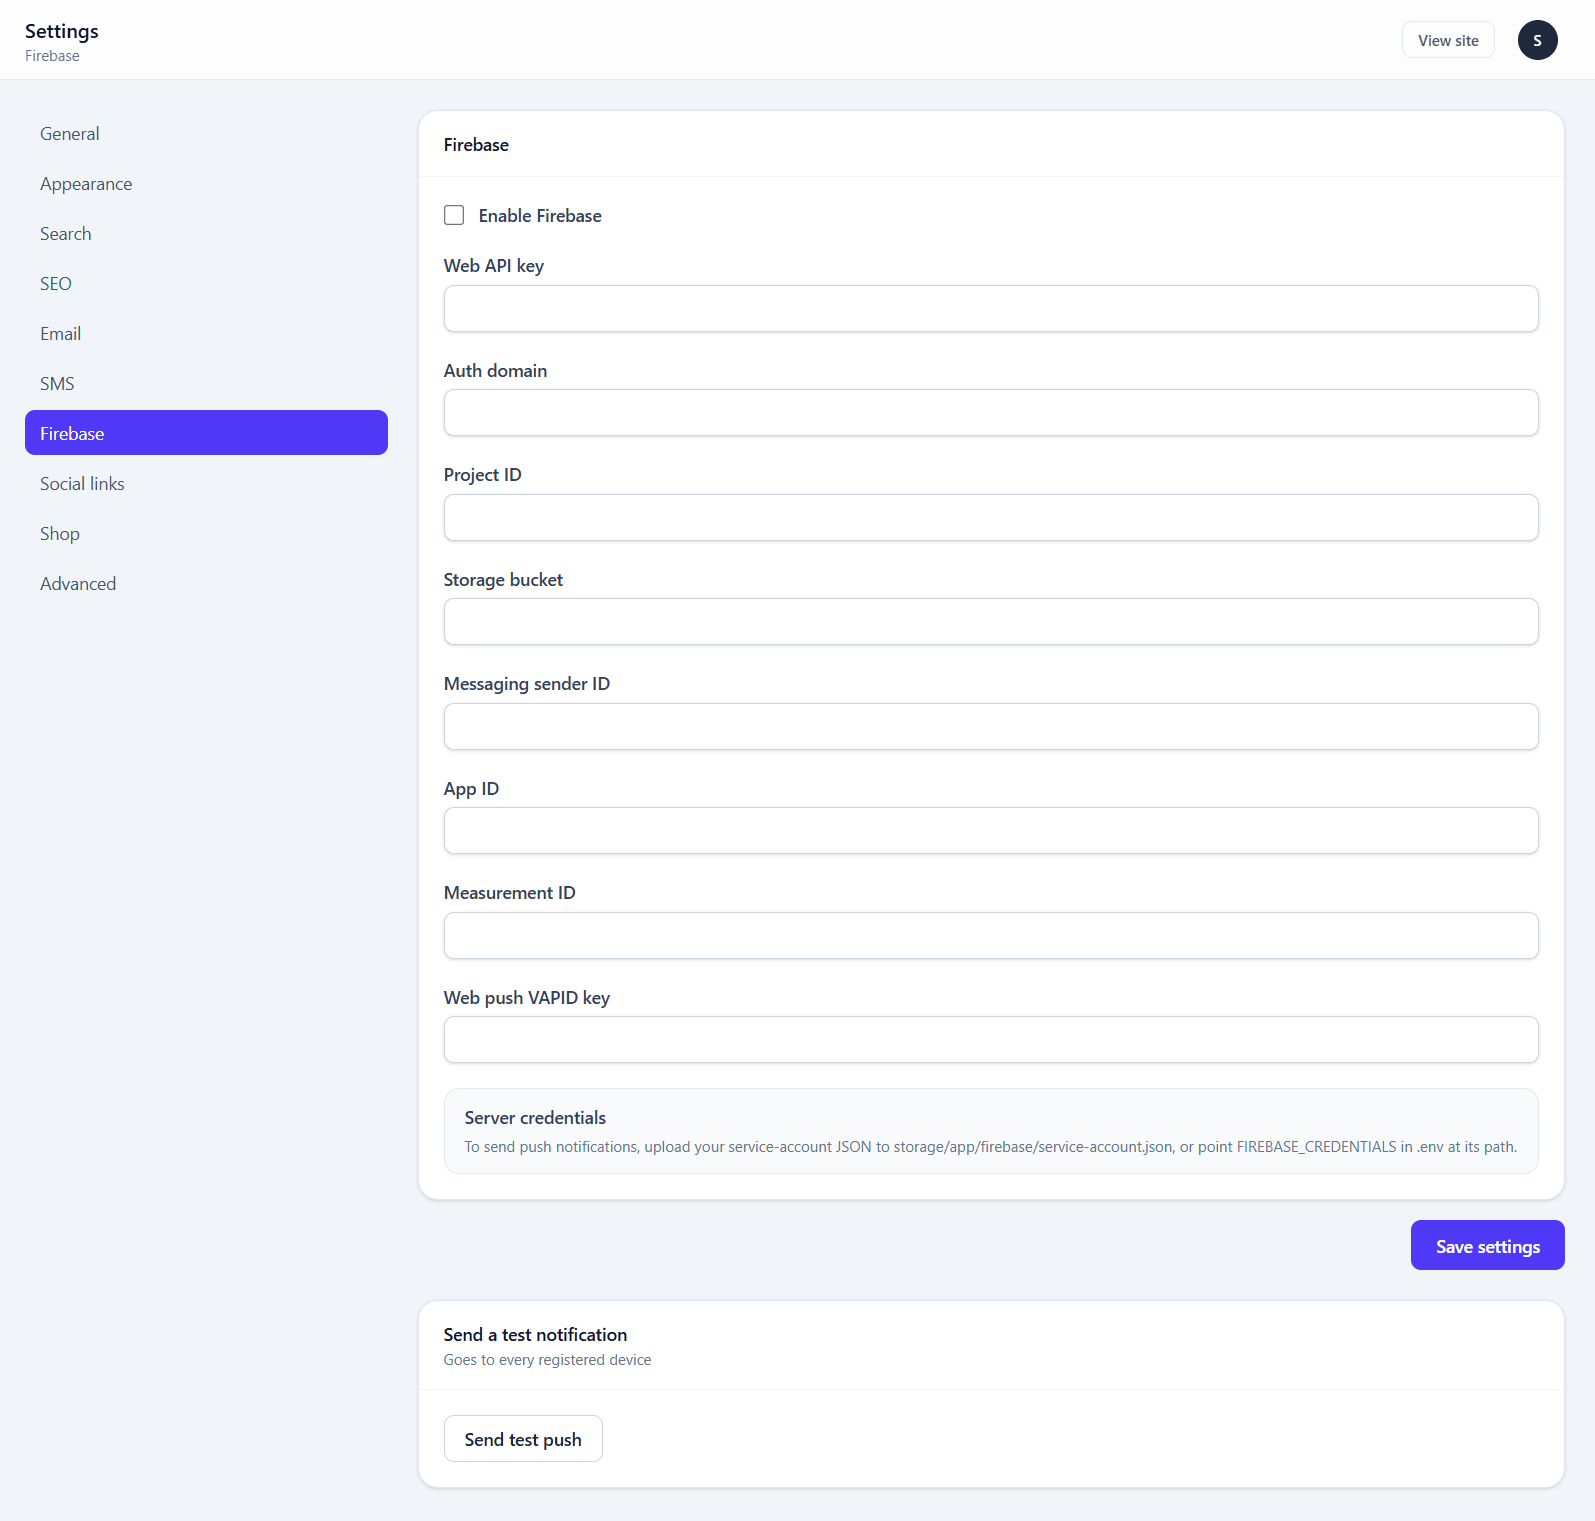Screen dimensions: 1595x1521
Task: Click the Enable Firebase label text
Action: 540,216
